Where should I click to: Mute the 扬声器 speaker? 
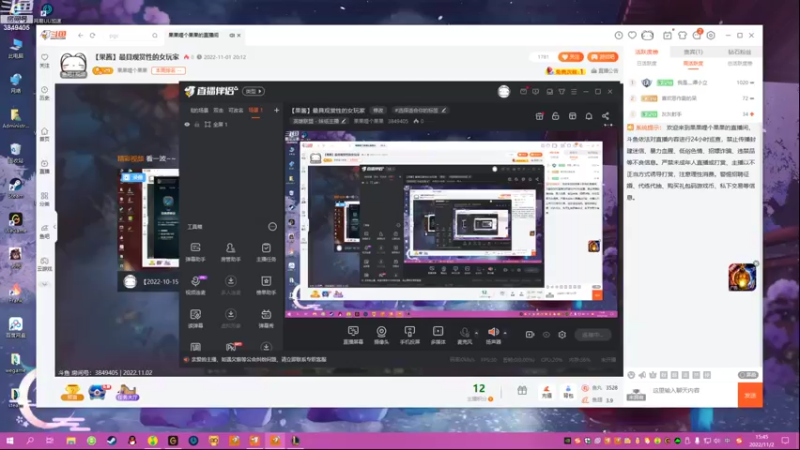coord(493,335)
